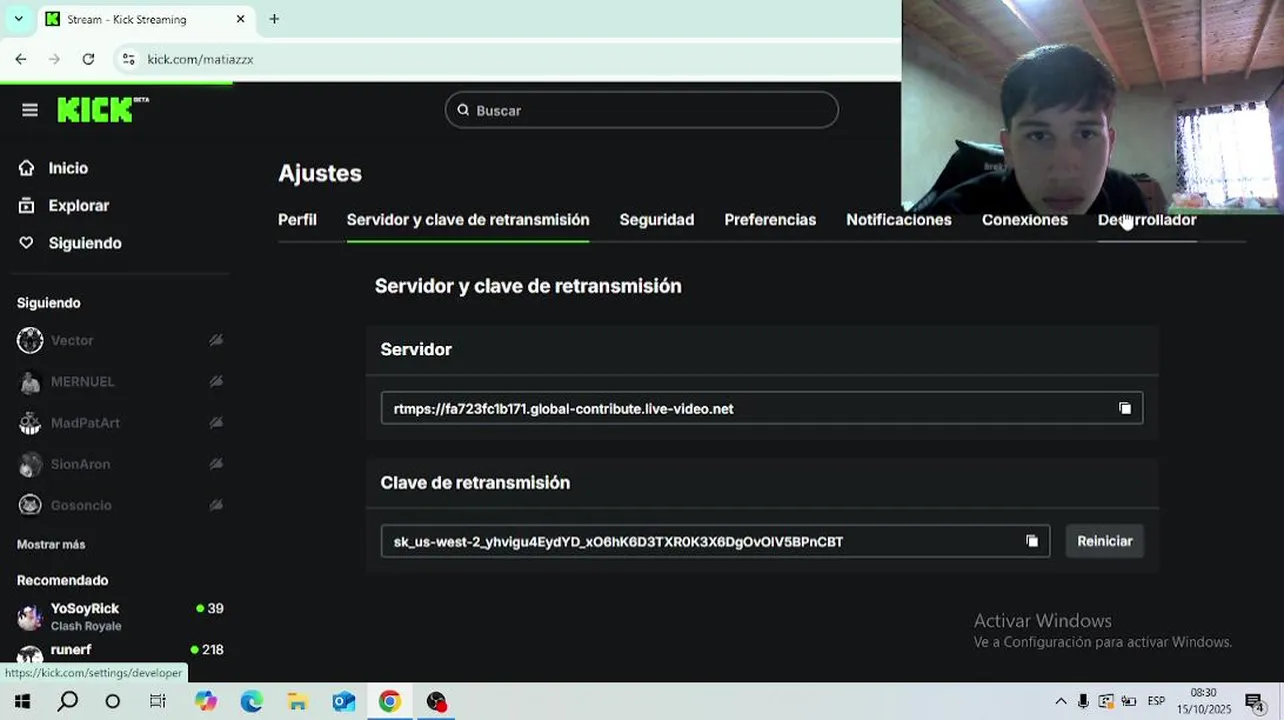The height and width of the screenshot is (720, 1284).
Task: Open MERNUEL channel avatar
Action: pos(30,382)
